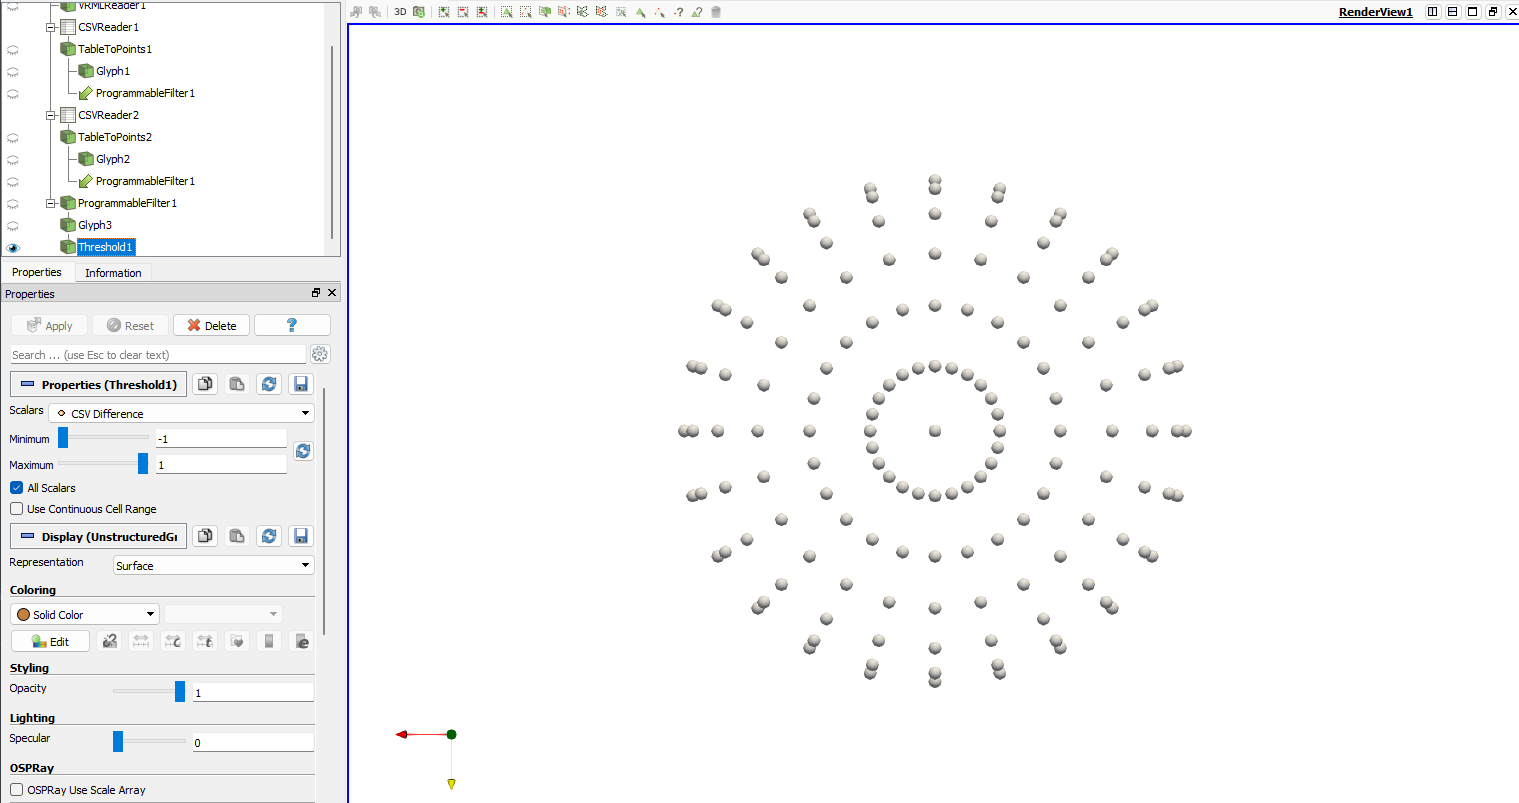Click the refresh icon next to Minimum/Maximum range
This screenshot has width=1519, height=803.
[x=303, y=451]
